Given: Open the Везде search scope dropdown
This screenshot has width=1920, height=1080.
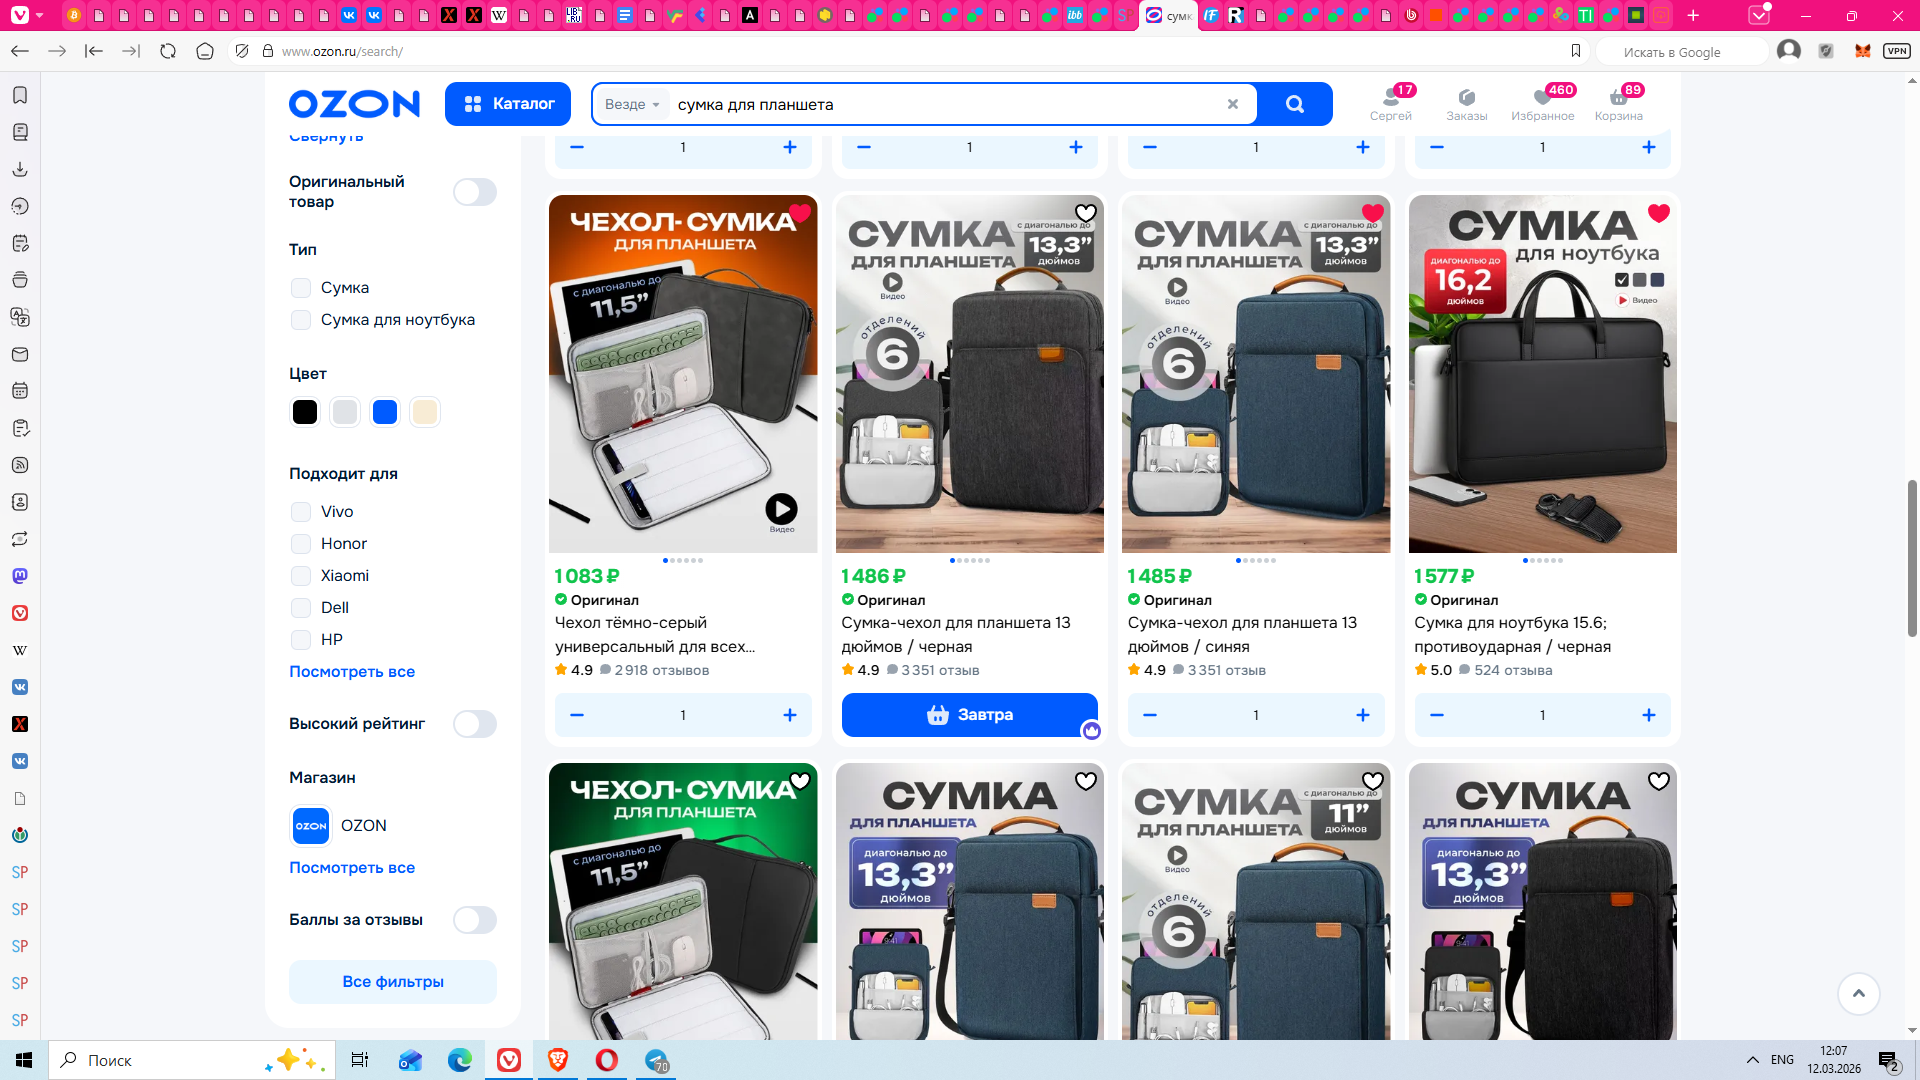Looking at the screenshot, I should 632,104.
